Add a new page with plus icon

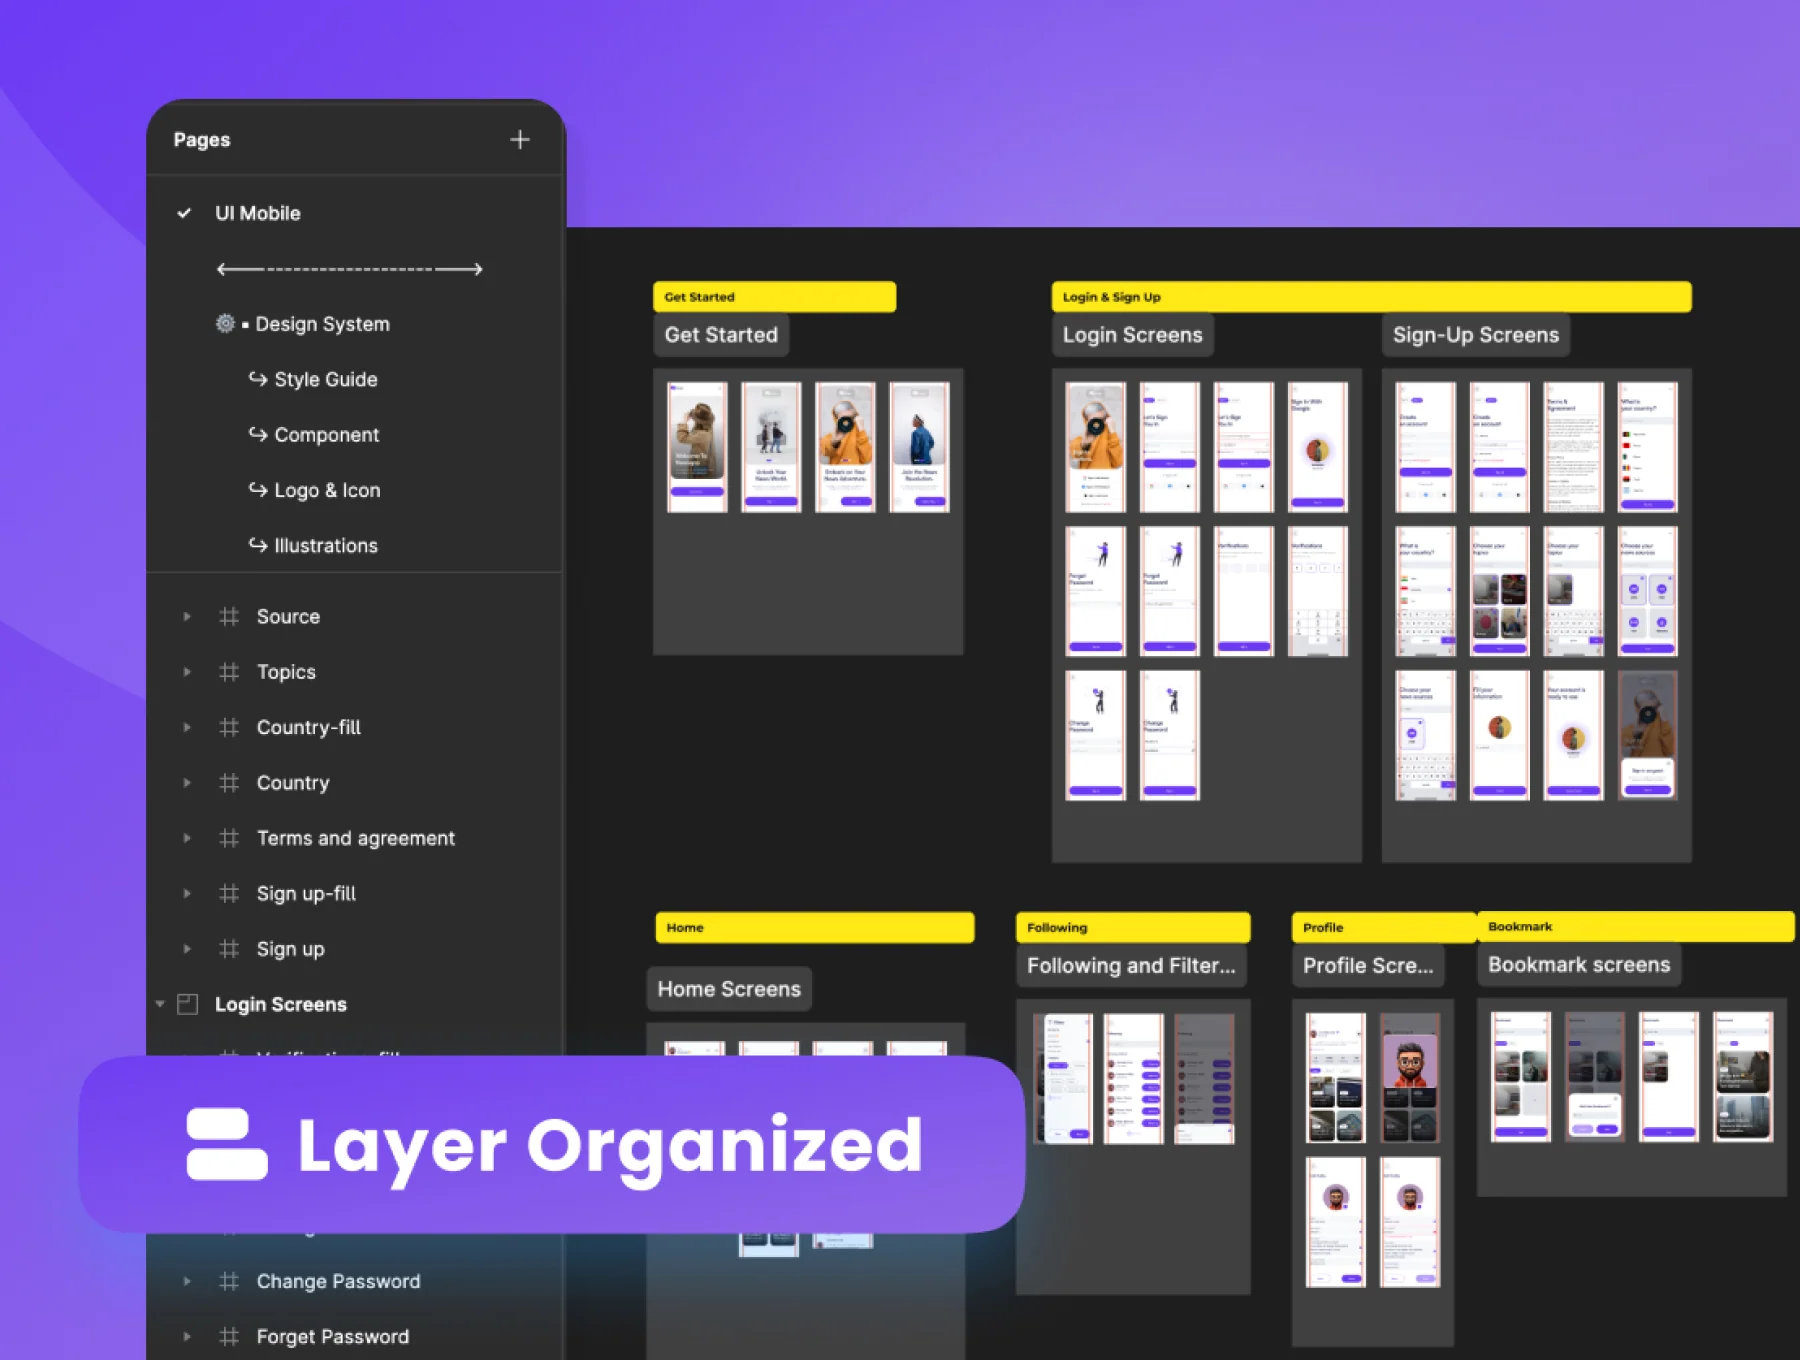[x=520, y=140]
